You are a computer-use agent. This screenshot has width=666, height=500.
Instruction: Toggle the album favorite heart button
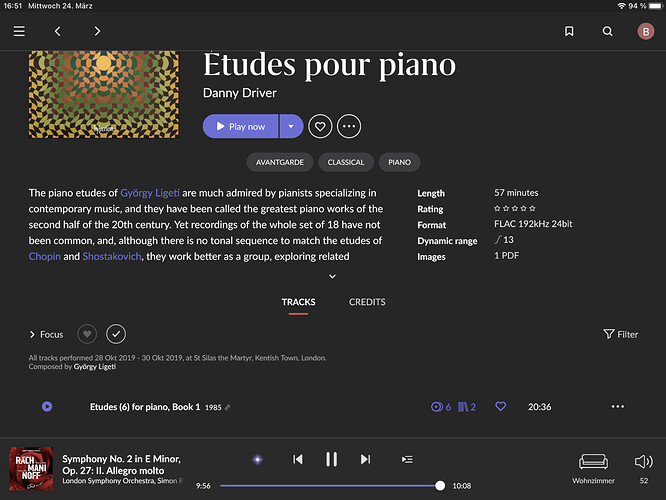(320, 126)
